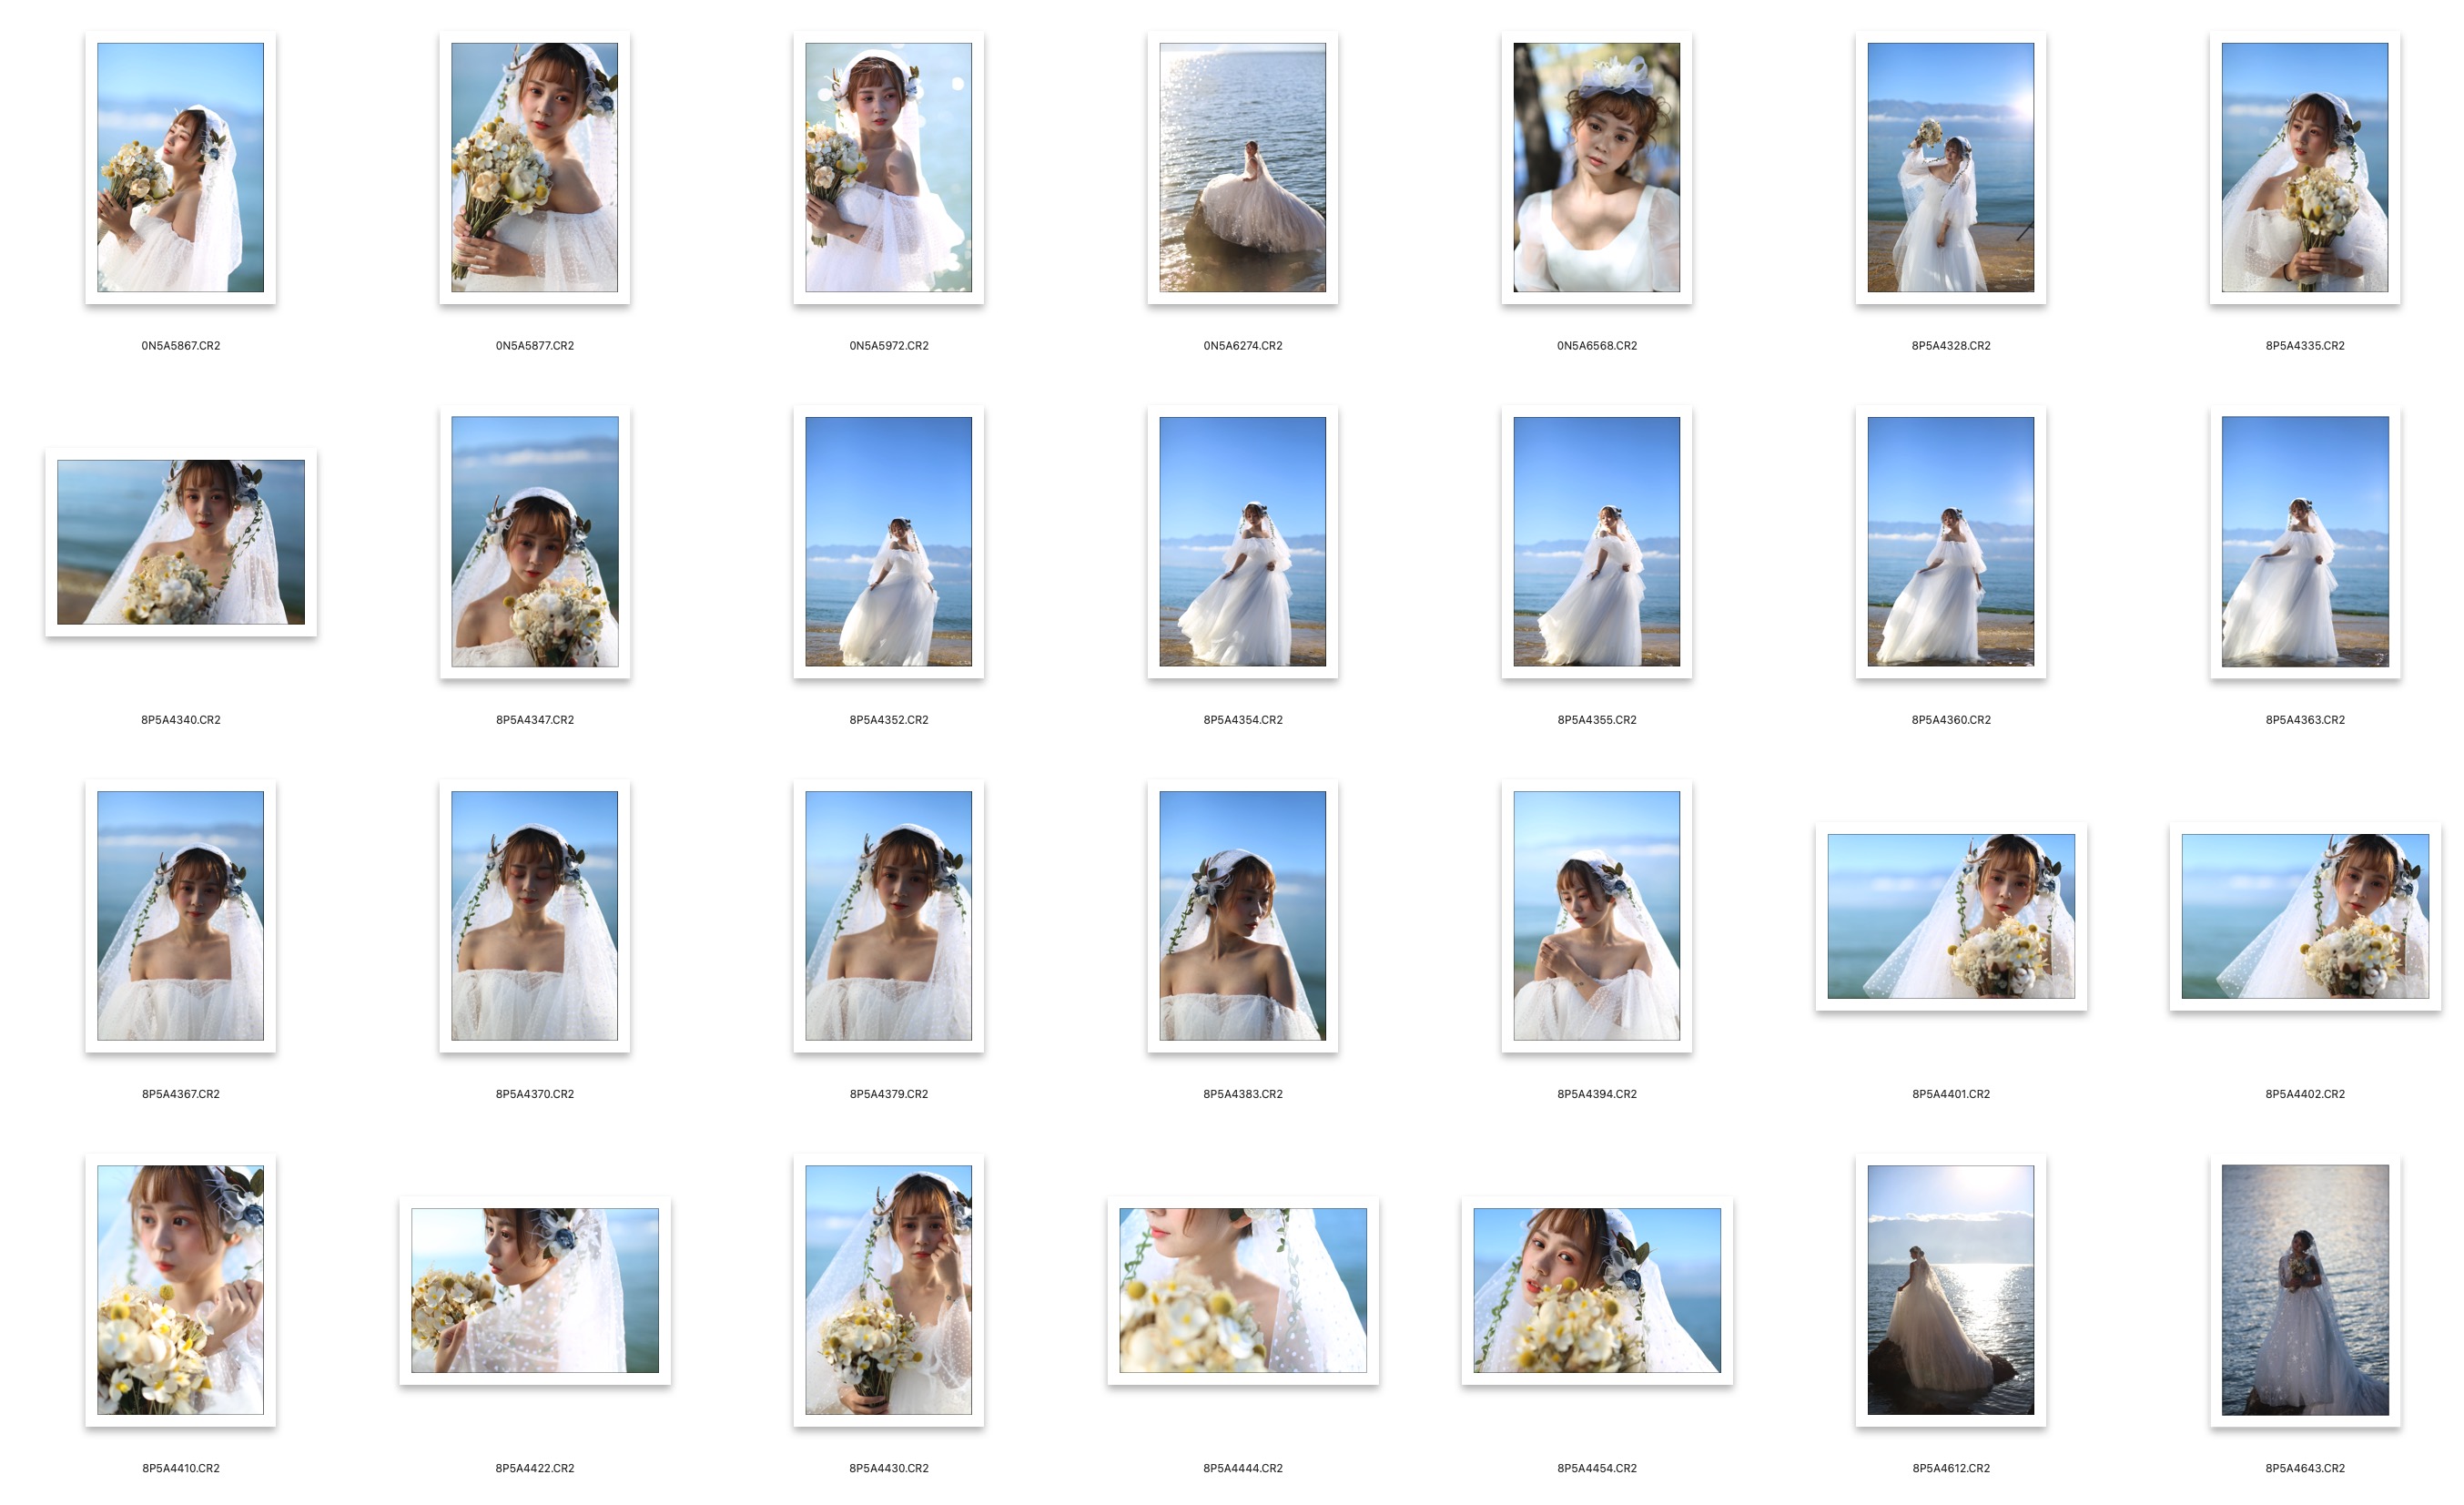Select image 8P5A4383.CR2
This screenshot has height=1505, width=2464.
click(1242, 915)
